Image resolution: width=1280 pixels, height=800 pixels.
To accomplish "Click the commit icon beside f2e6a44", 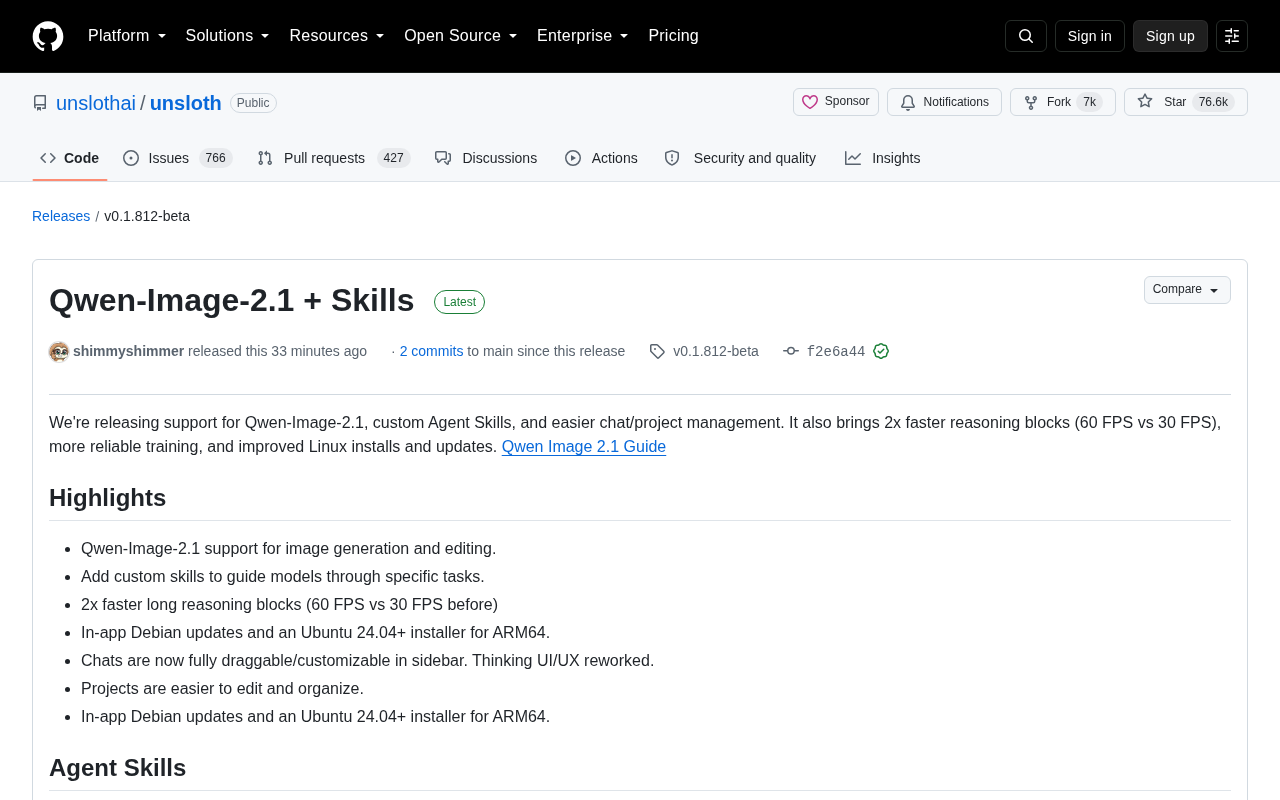I will 791,351.
